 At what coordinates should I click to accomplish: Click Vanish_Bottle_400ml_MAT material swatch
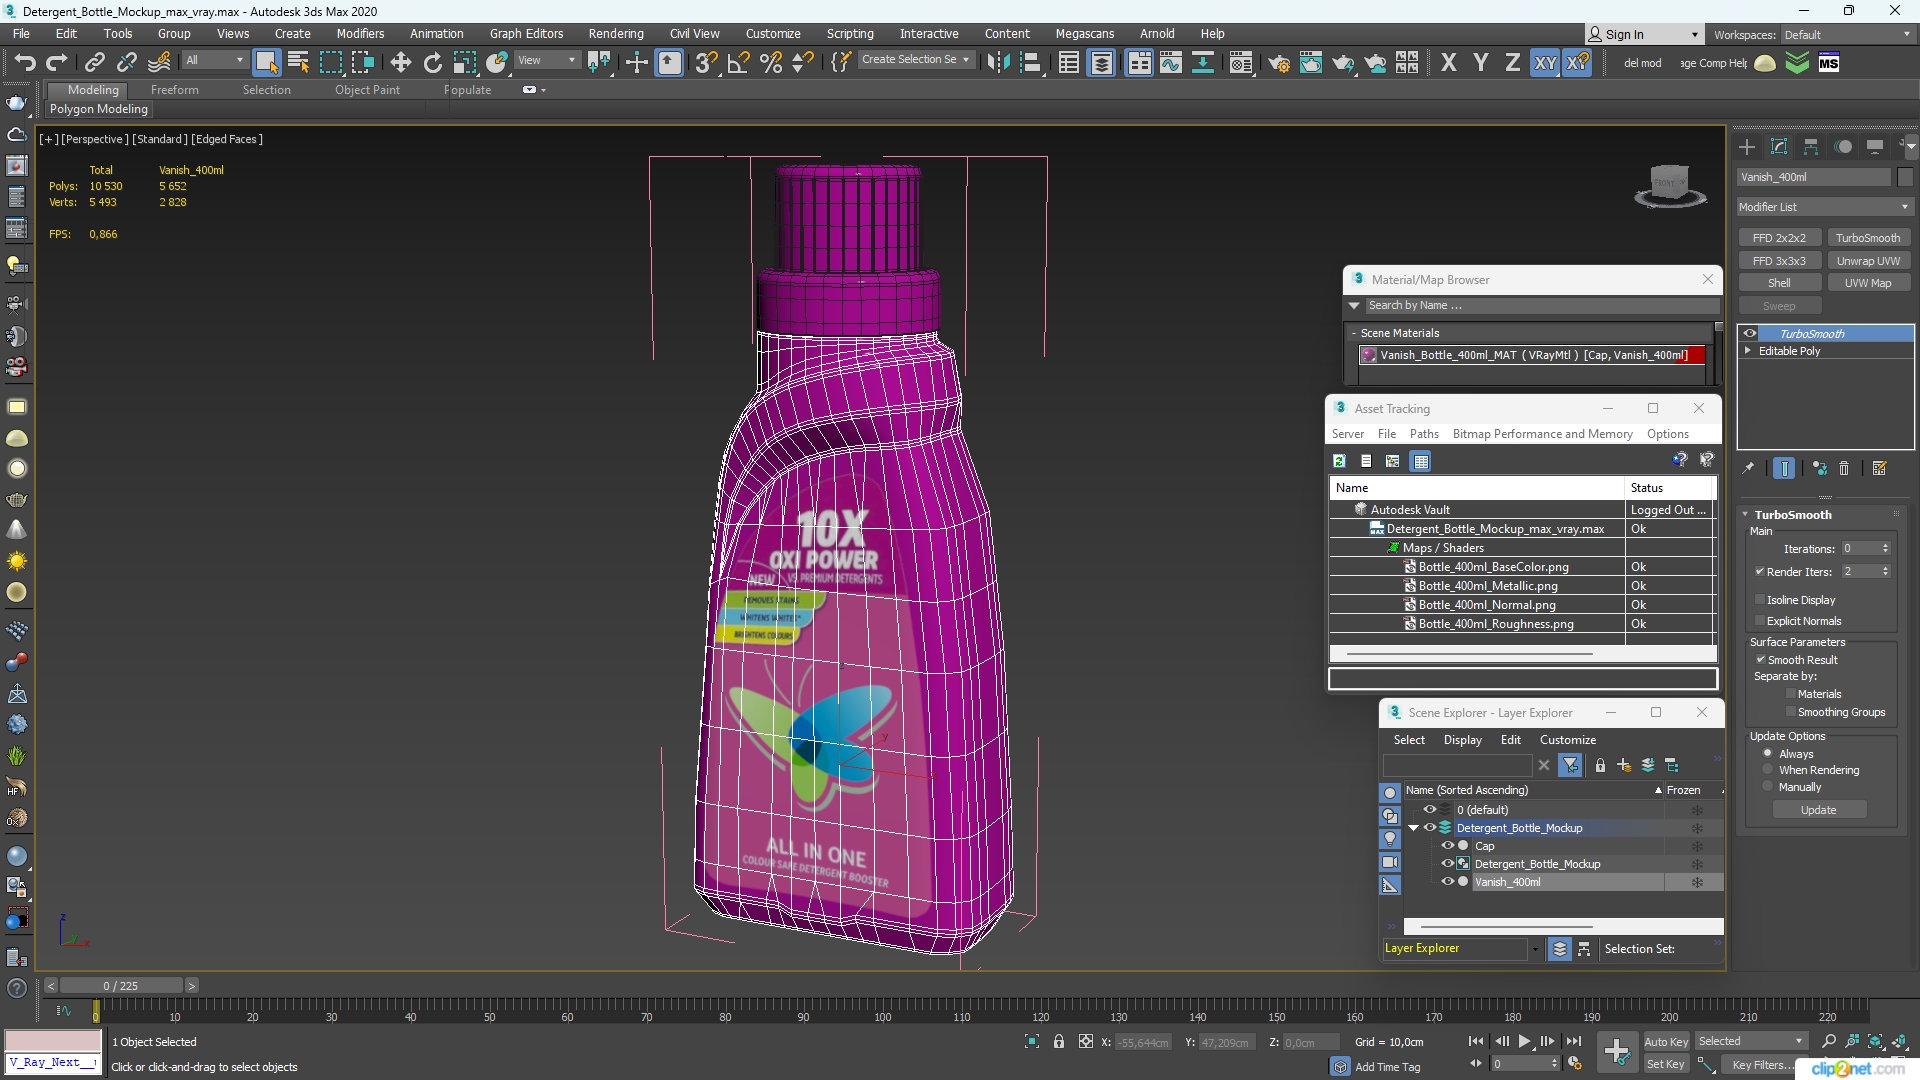1369,355
